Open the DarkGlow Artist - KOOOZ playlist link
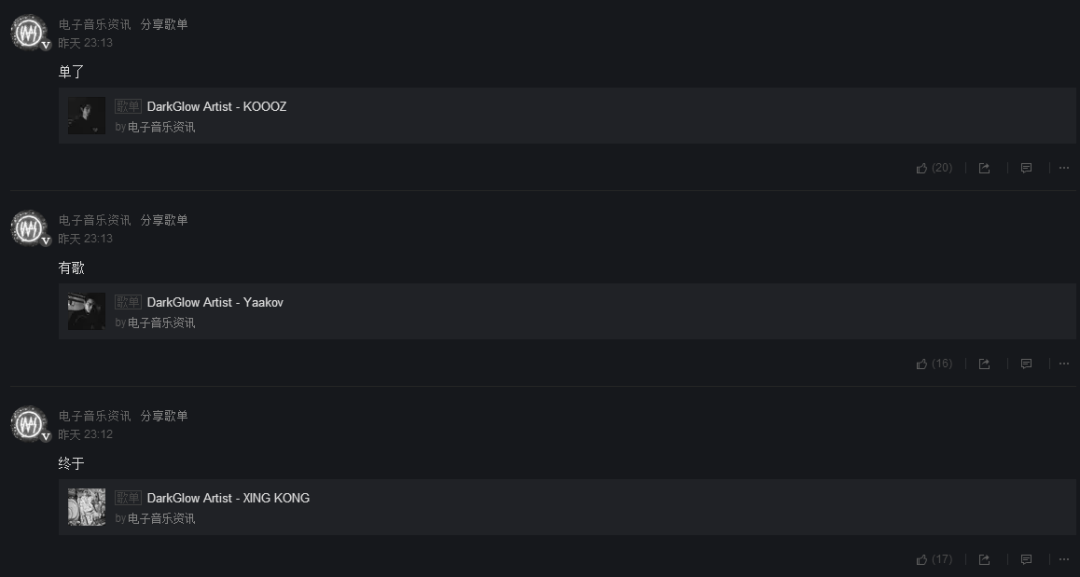The width and height of the screenshot is (1080, 577). point(216,107)
